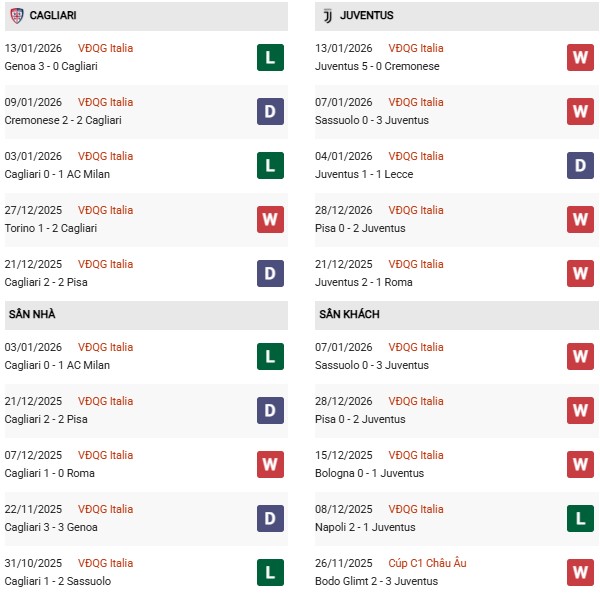Select the SÂN NHÀ section header

[31, 314]
